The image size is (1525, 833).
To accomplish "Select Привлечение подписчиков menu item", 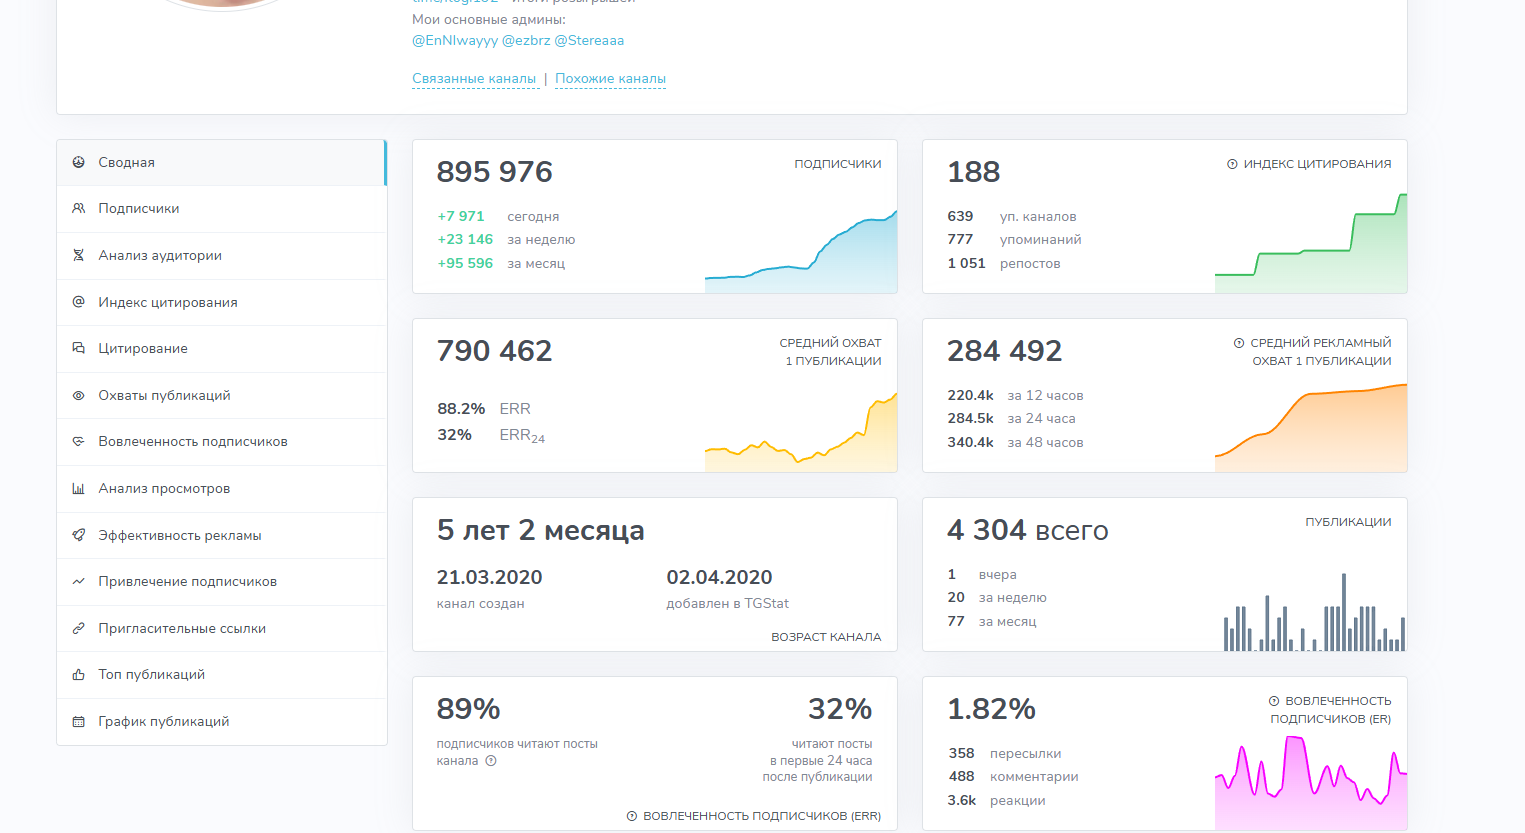I will coord(221,581).
